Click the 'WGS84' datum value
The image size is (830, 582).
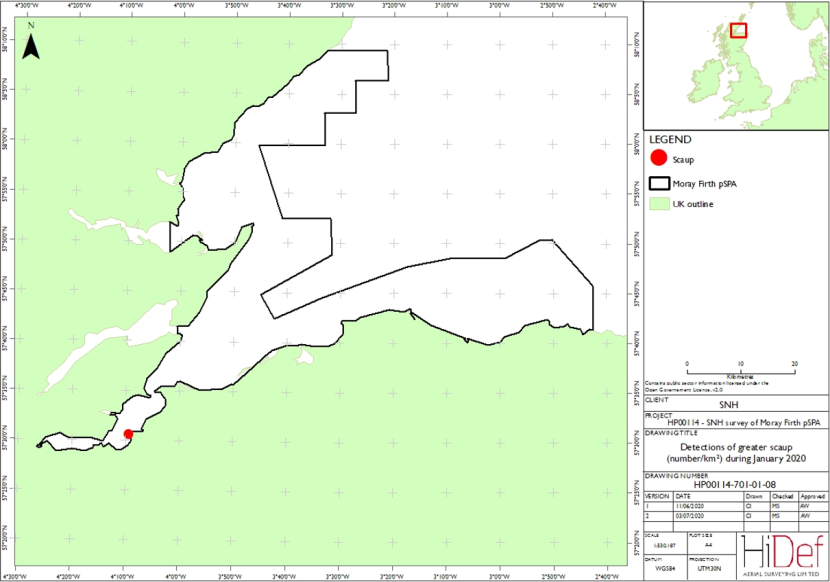coord(664,568)
